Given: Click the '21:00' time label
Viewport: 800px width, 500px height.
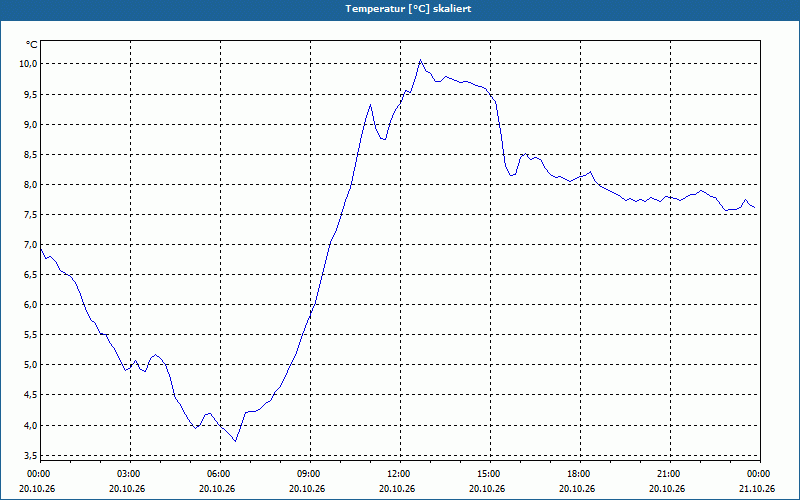Looking at the screenshot, I should click(670, 474).
